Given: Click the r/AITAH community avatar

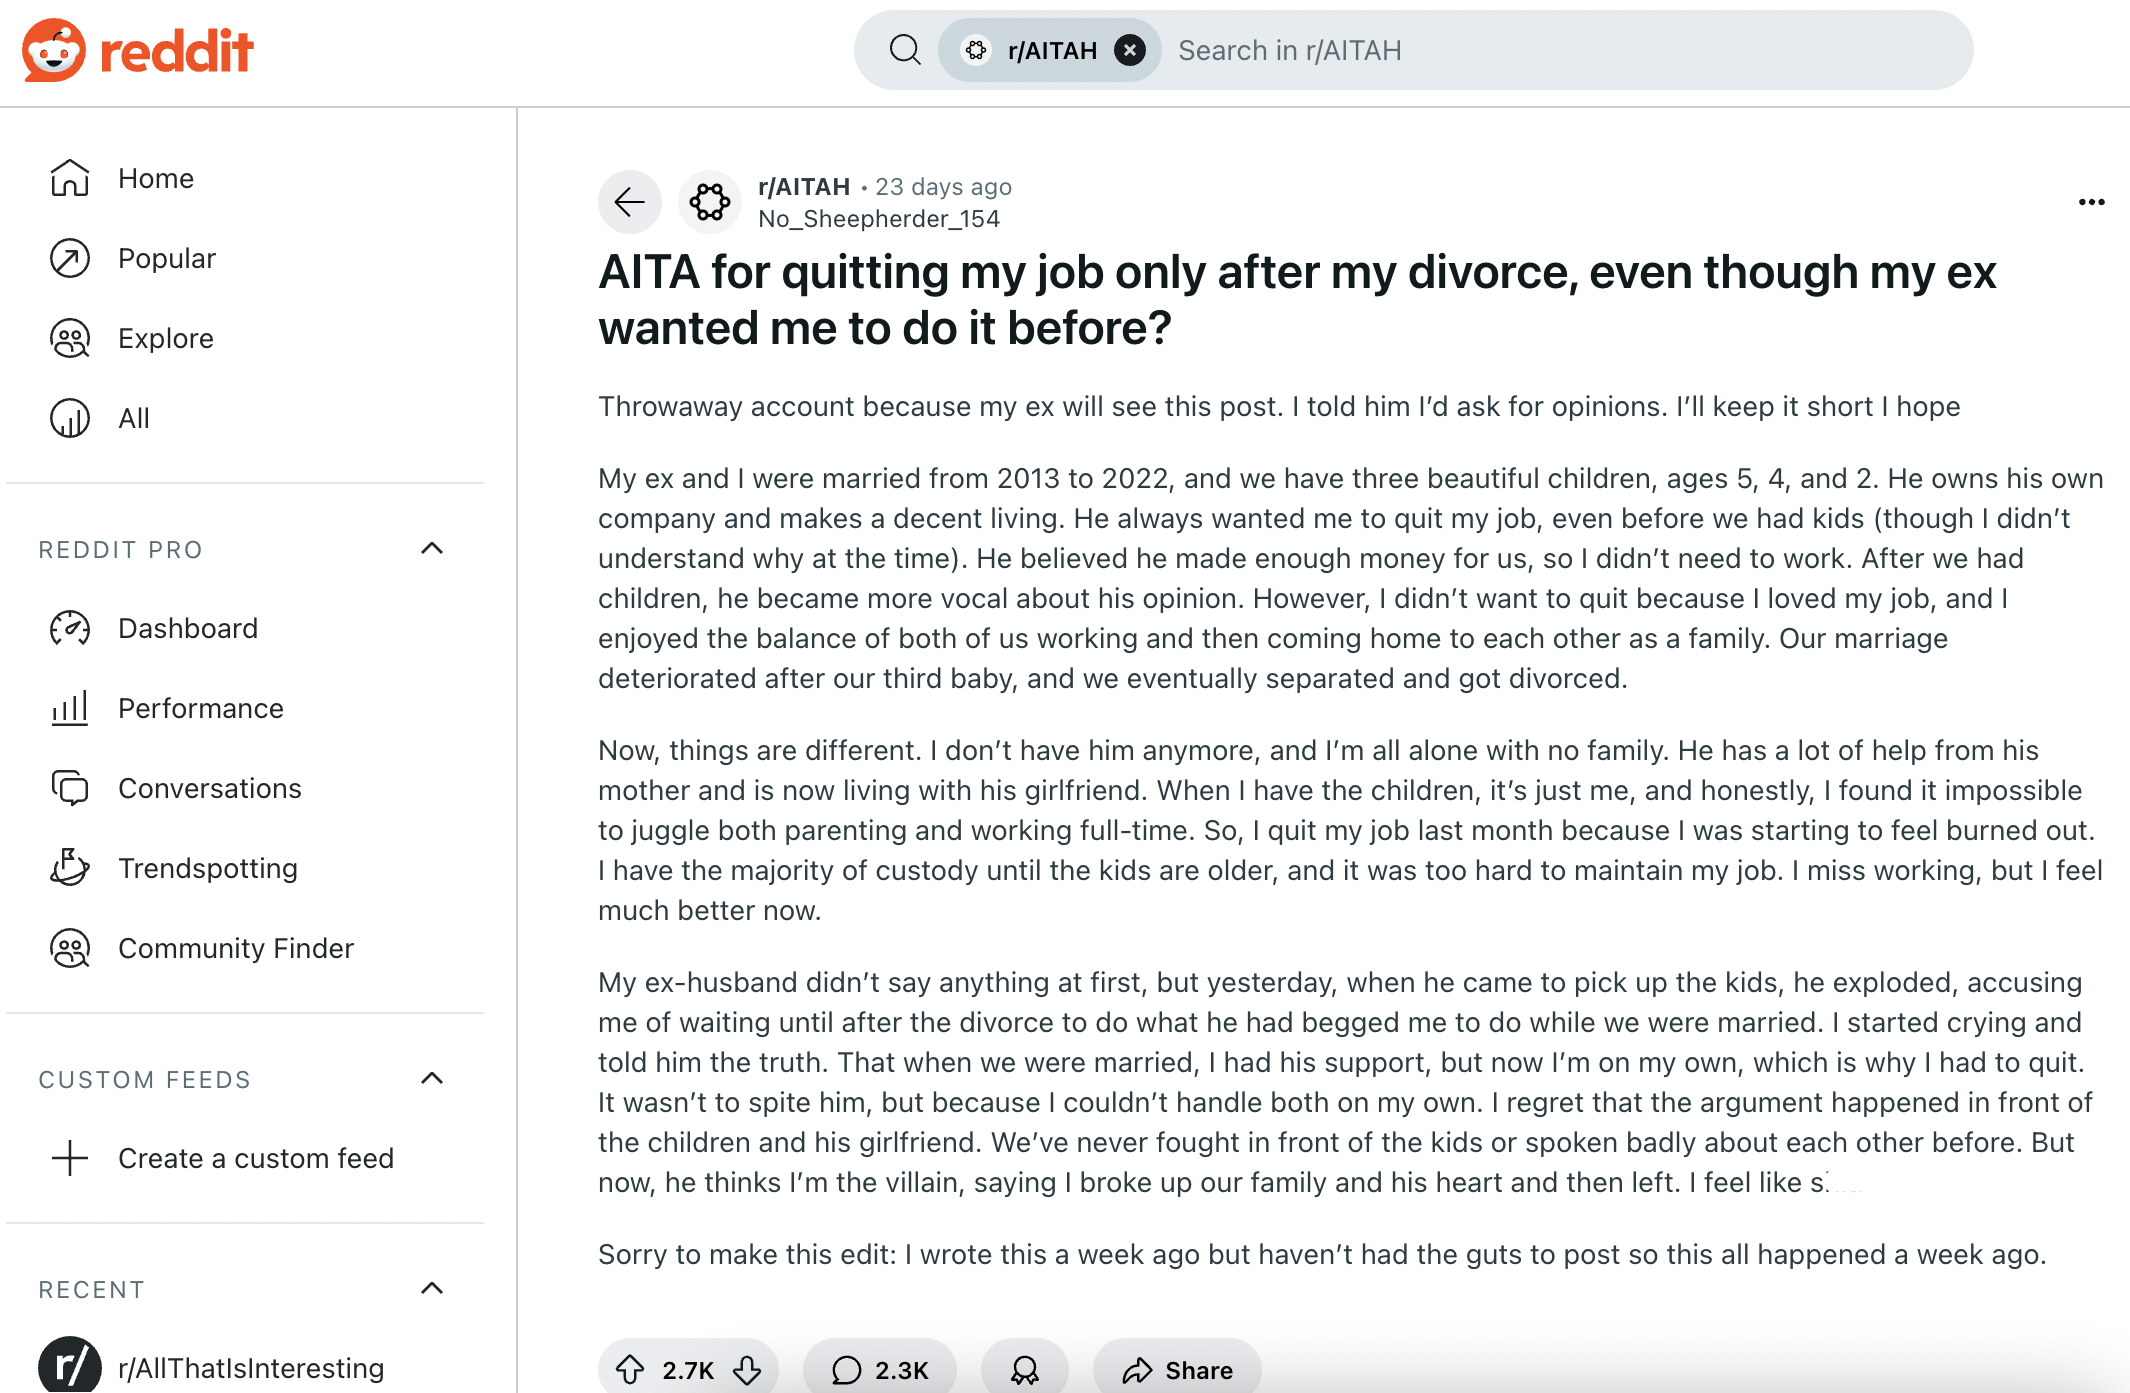Looking at the screenshot, I should [x=710, y=202].
